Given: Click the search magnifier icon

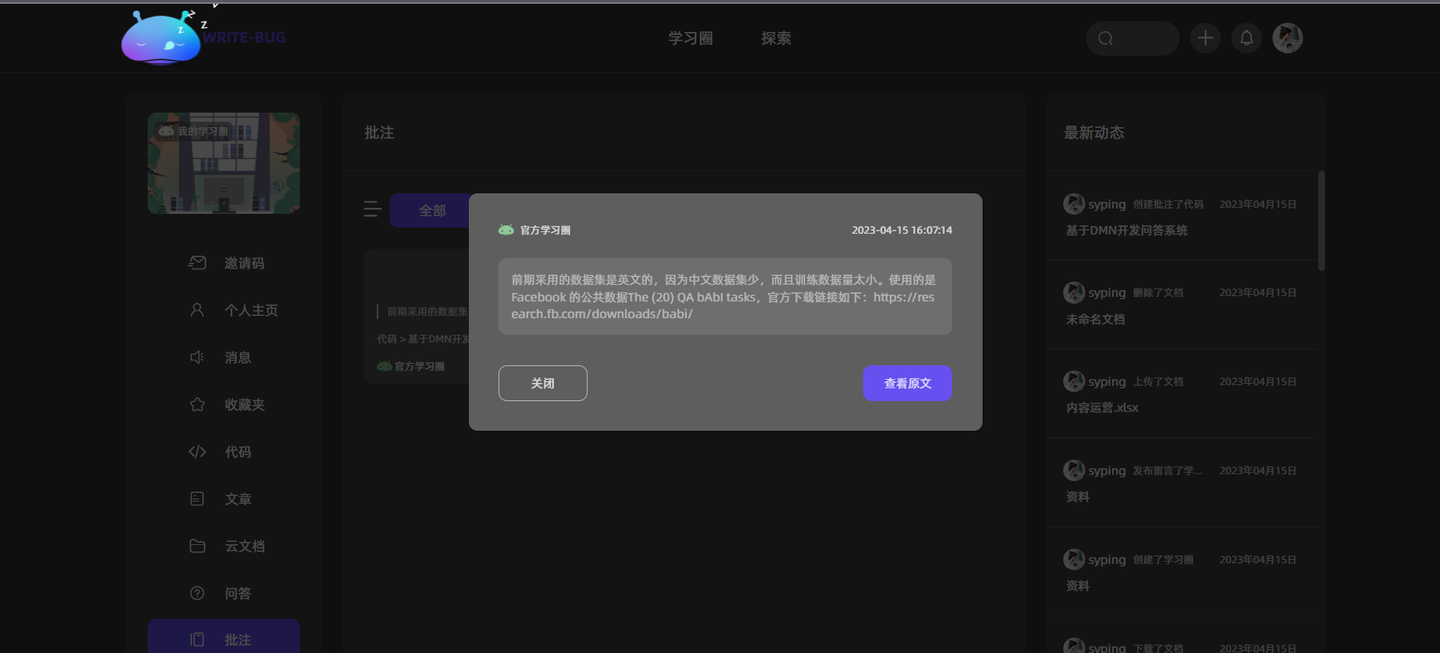Looking at the screenshot, I should [1104, 37].
